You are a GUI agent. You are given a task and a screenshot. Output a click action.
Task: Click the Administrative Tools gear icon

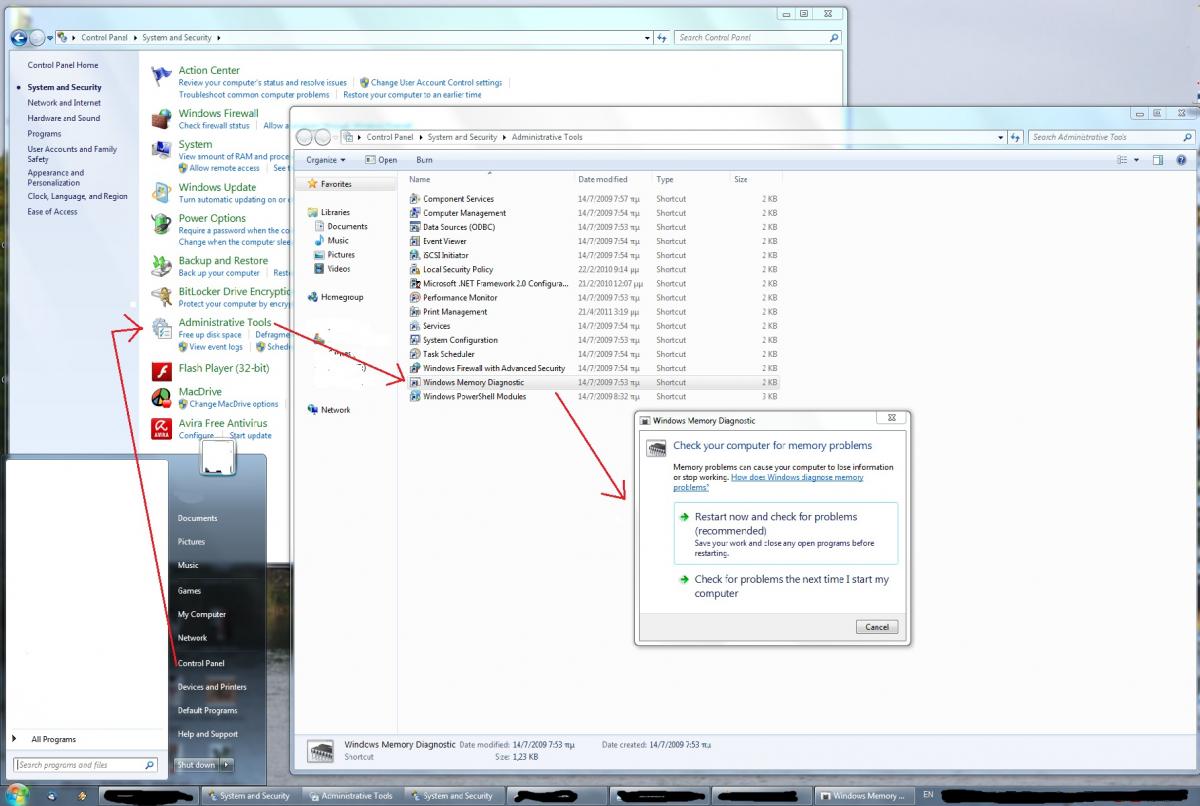coord(161,328)
